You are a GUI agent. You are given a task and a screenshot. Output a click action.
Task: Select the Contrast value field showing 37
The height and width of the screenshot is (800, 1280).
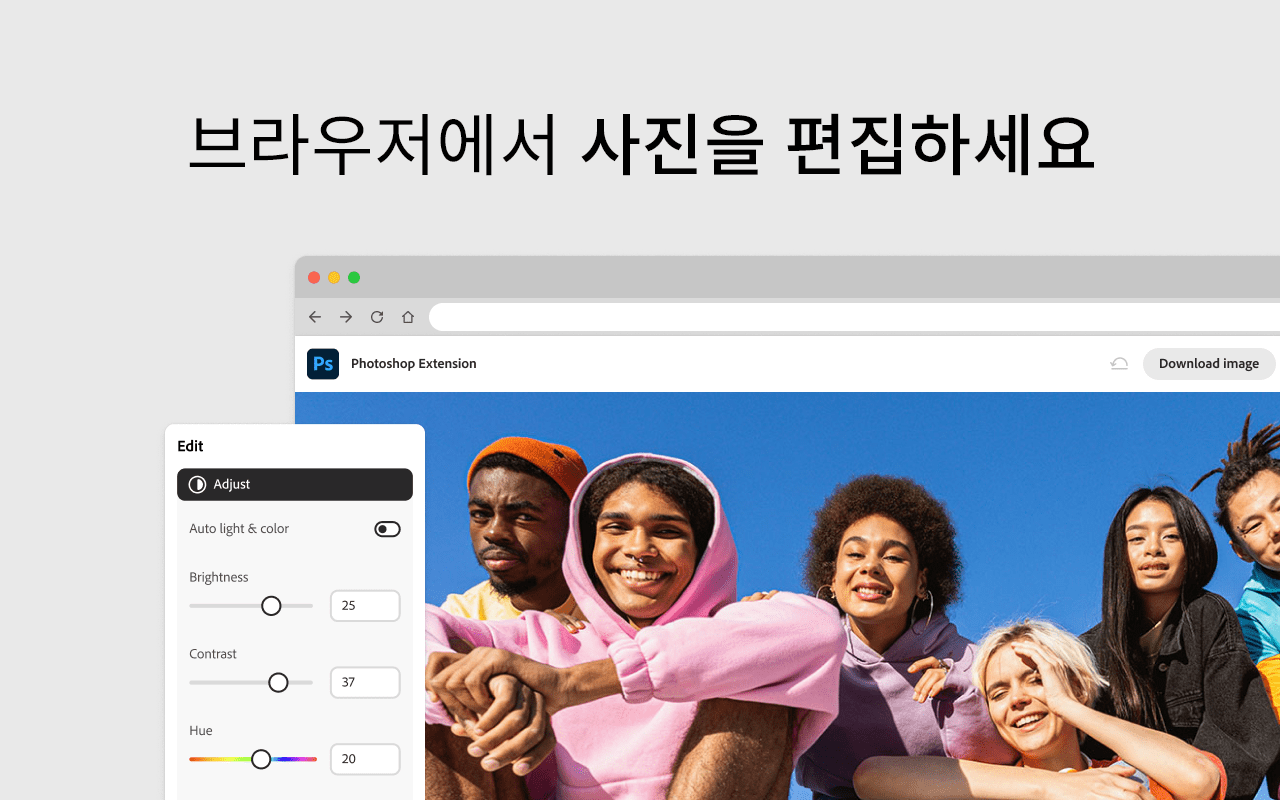[365, 682]
